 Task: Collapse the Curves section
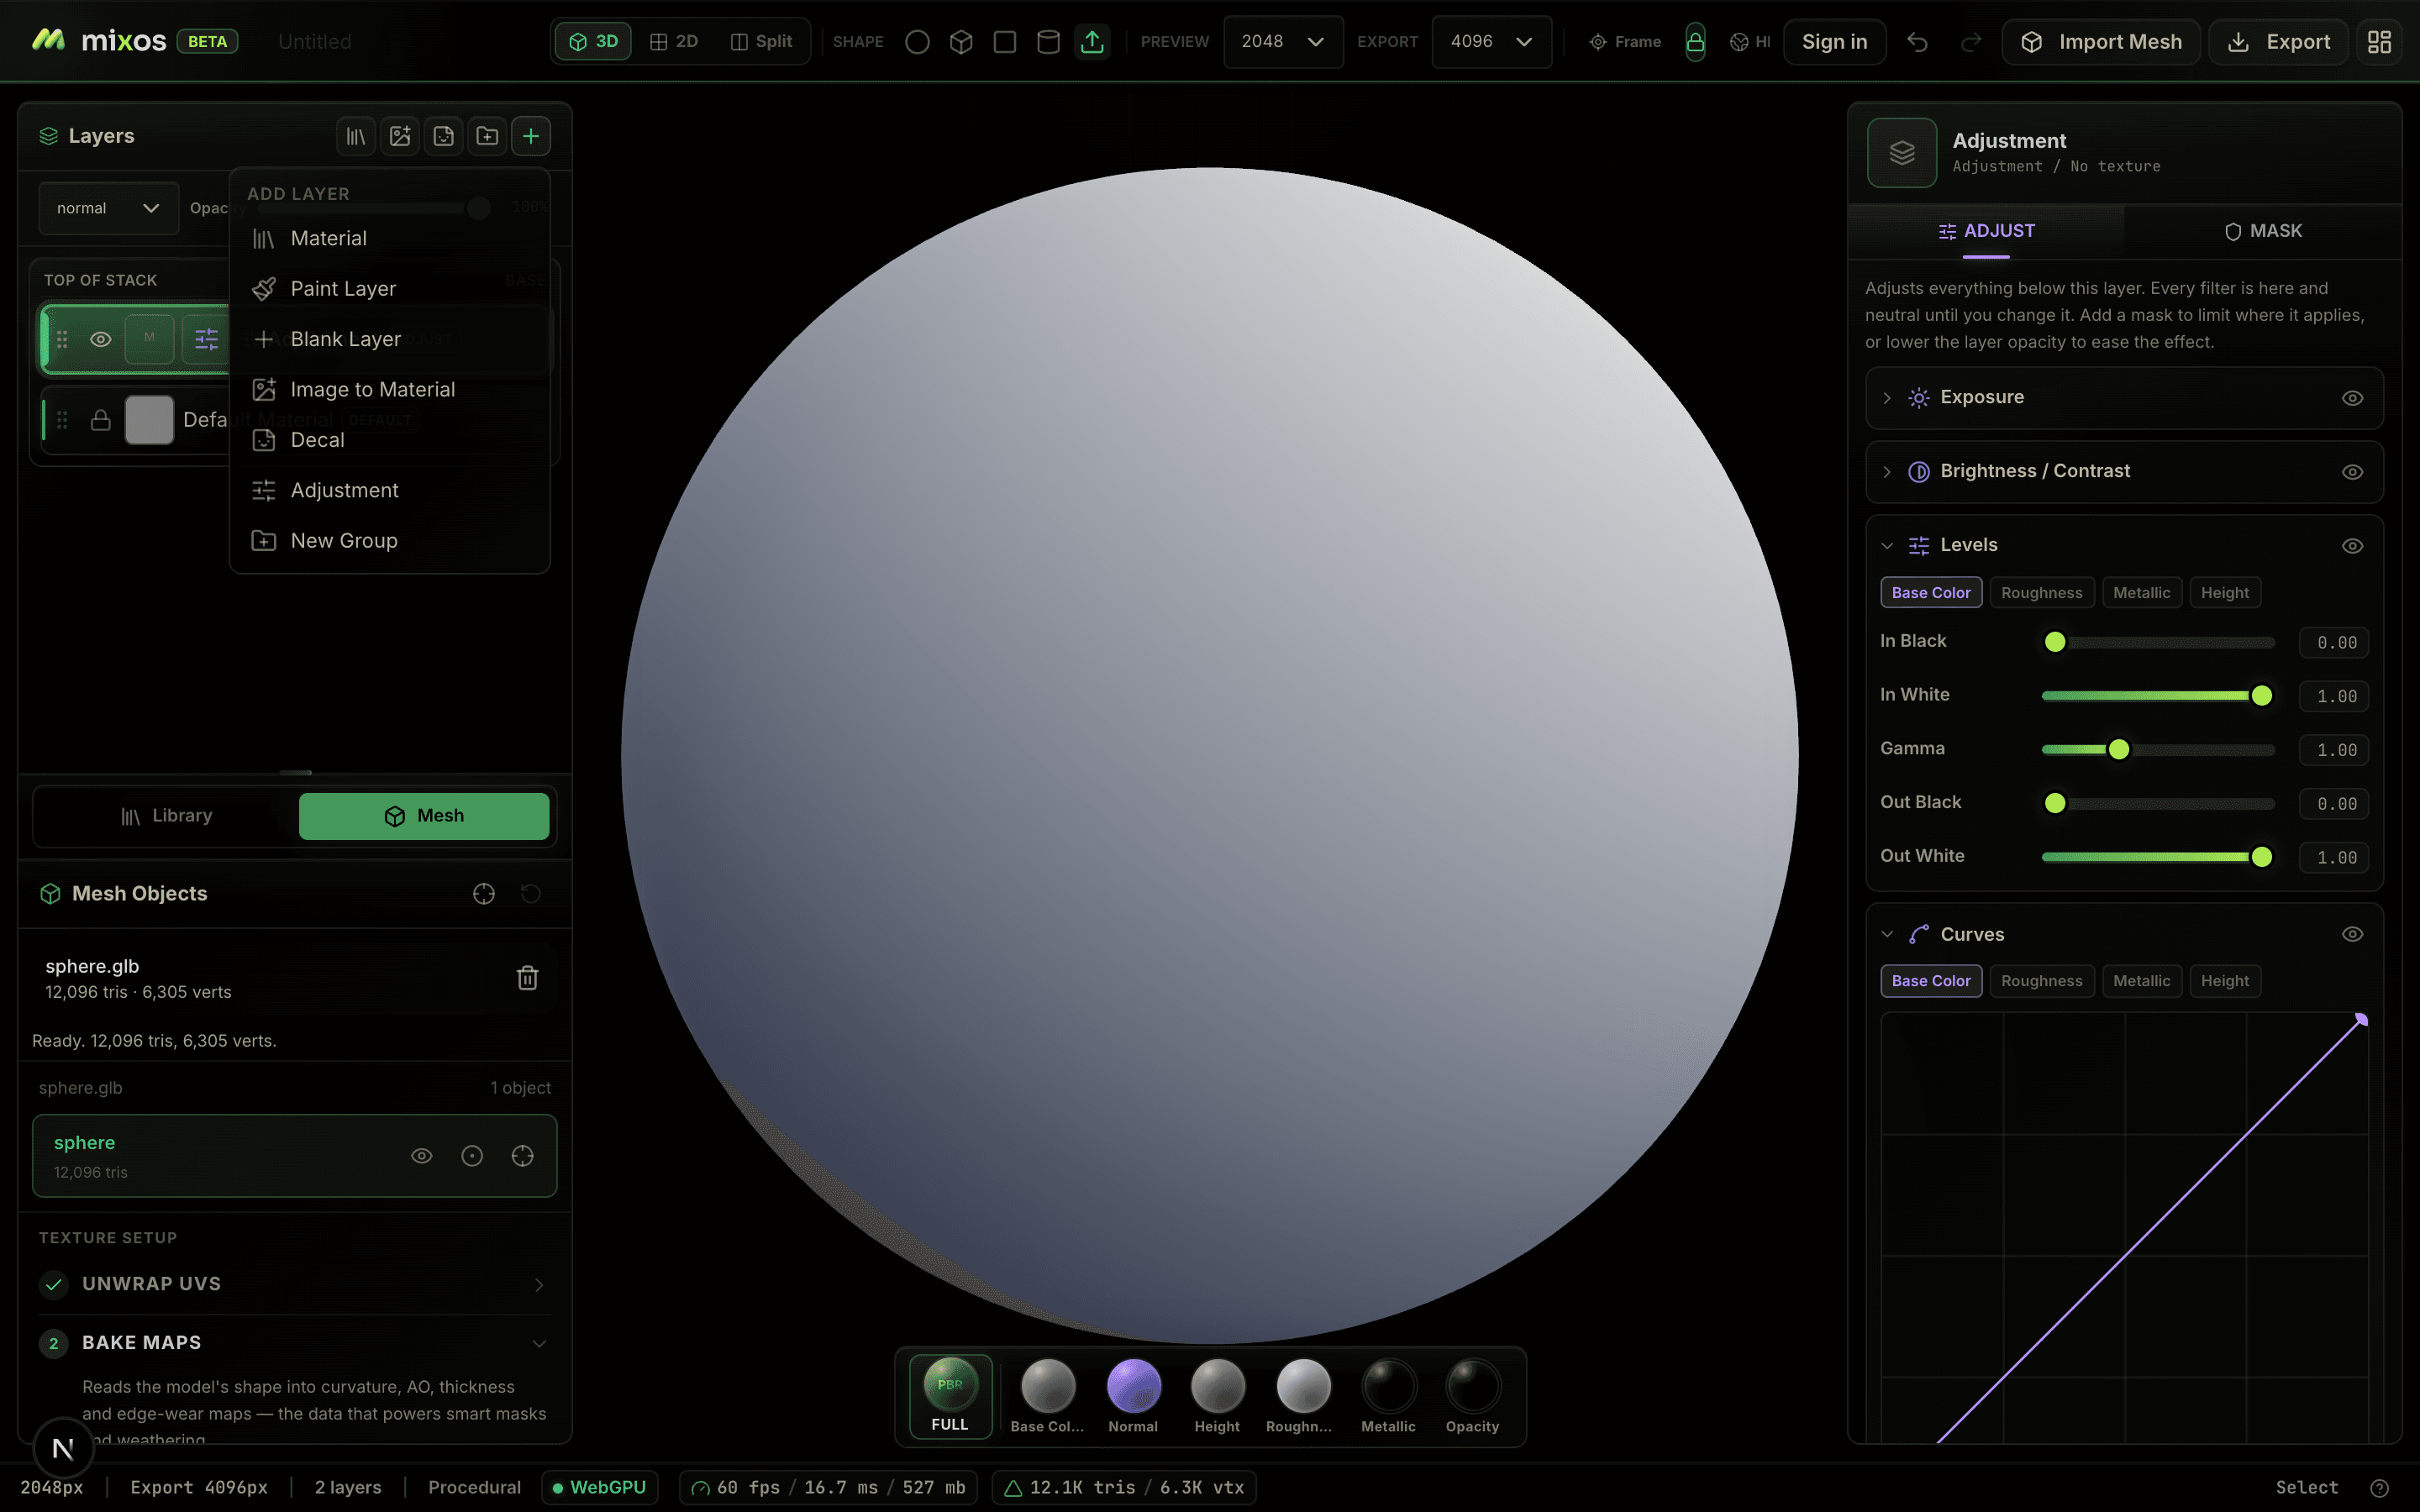coord(1887,934)
